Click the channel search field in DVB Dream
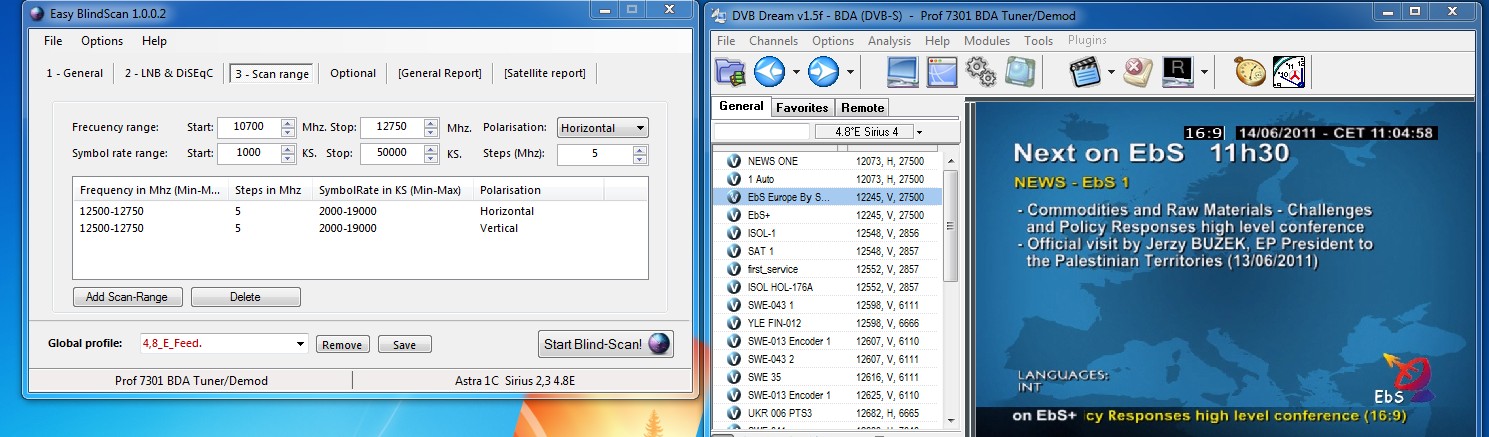 pos(761,132)
